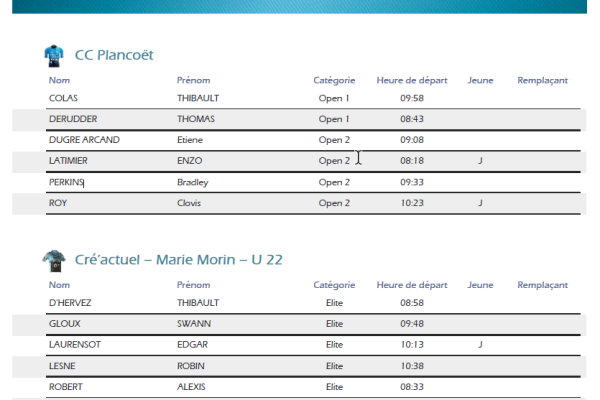Click the Jeune header in Cré'actuel table
This screenshot has height=400, width=600.
(480, 285)
